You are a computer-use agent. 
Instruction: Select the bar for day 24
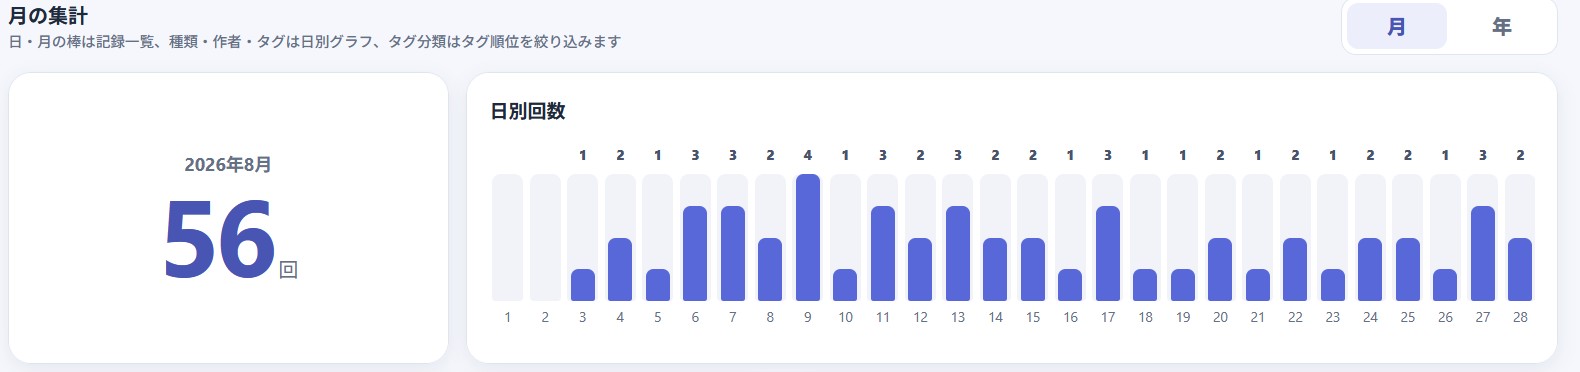[1370, 237]
